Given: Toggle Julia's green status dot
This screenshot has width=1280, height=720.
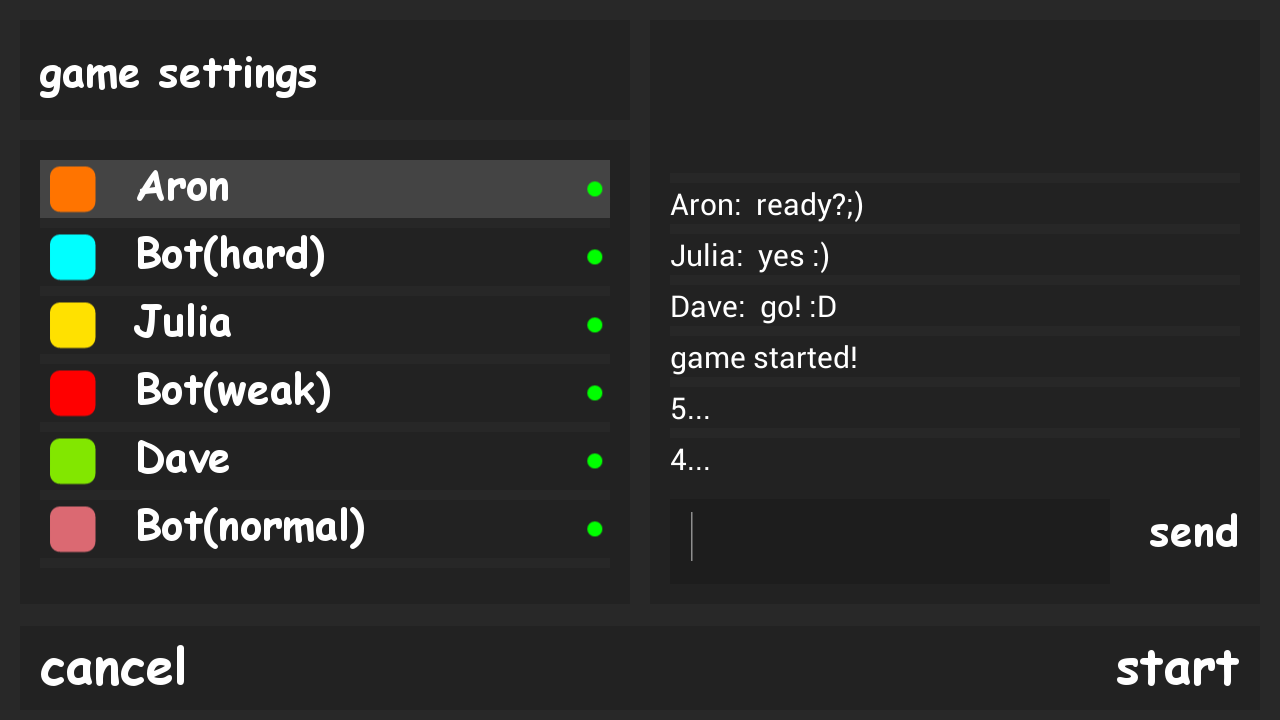Looking at the screenshot, I should coord(595,325).
